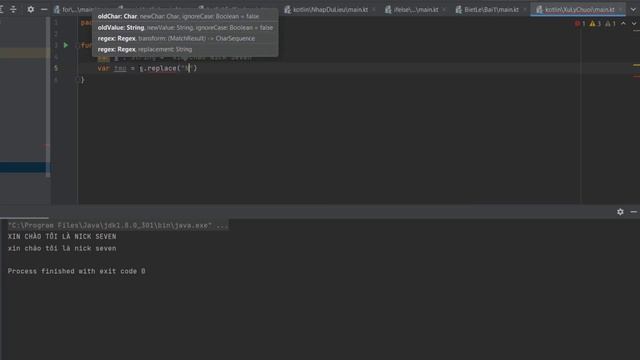Close the BietLe\BaiT\main.kt tab
Viewport: 640px width, 360px height.
(x=524, y=9)
